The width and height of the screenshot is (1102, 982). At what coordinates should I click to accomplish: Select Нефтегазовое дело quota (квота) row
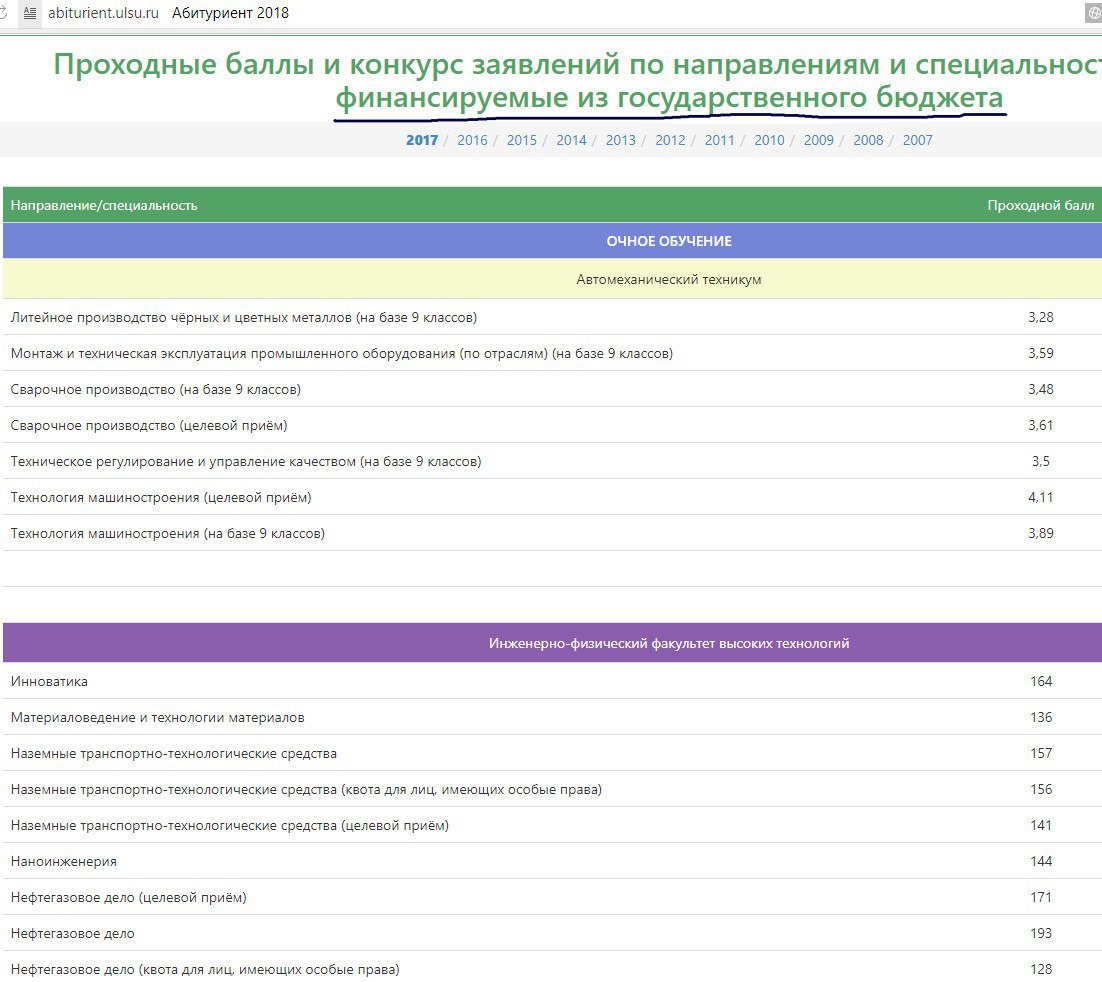[x=552, y=969]
